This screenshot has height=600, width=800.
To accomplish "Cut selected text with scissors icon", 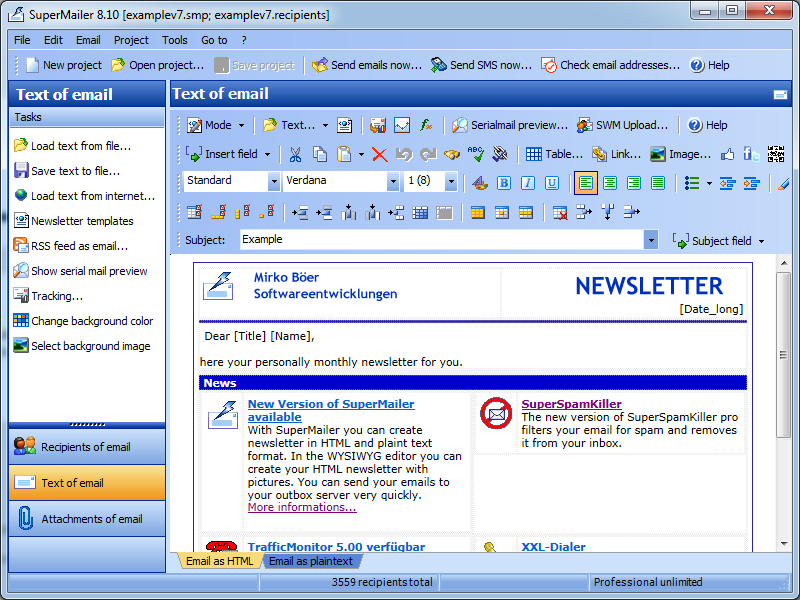I will [295, 154].
